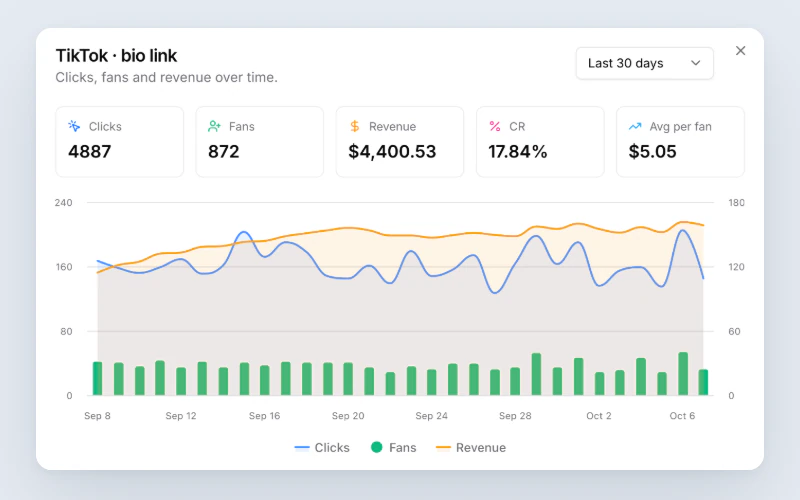
Task: Click the Oct 6 green fans bar
Action: tap(683, 373)
